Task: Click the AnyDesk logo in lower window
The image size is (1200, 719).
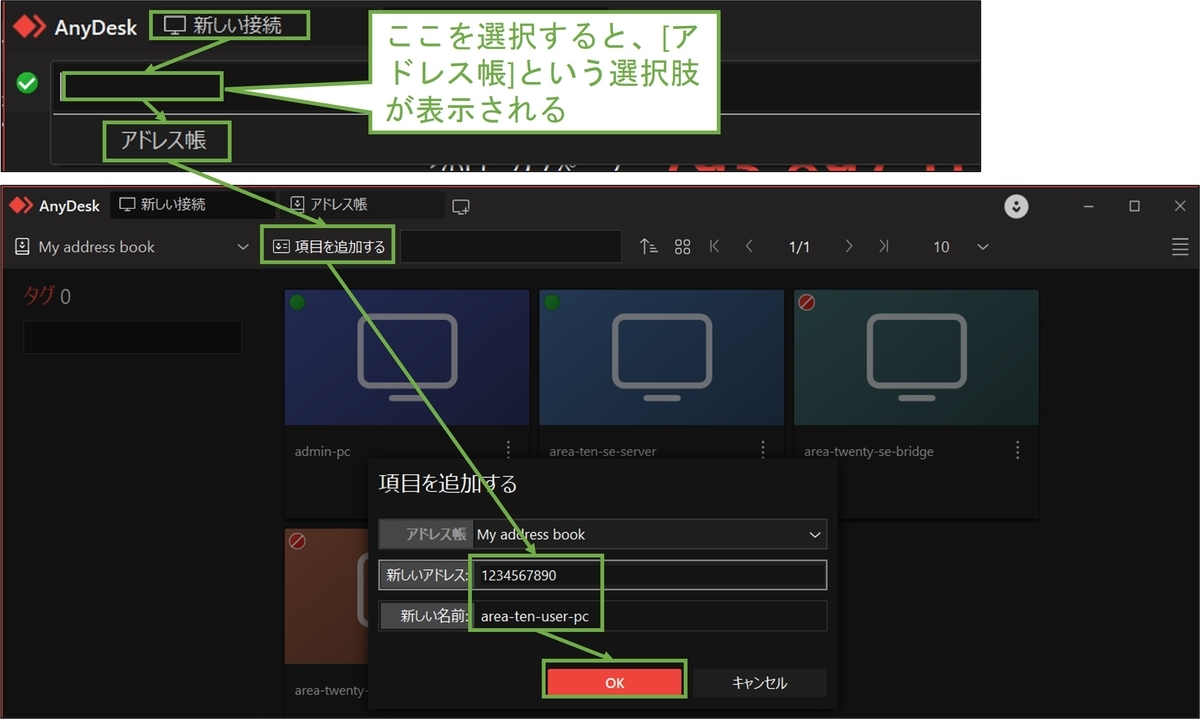Action: (55, 205)
